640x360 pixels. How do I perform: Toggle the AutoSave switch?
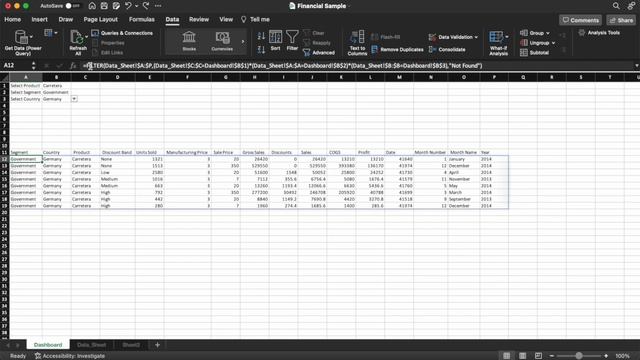pos(72,6)
